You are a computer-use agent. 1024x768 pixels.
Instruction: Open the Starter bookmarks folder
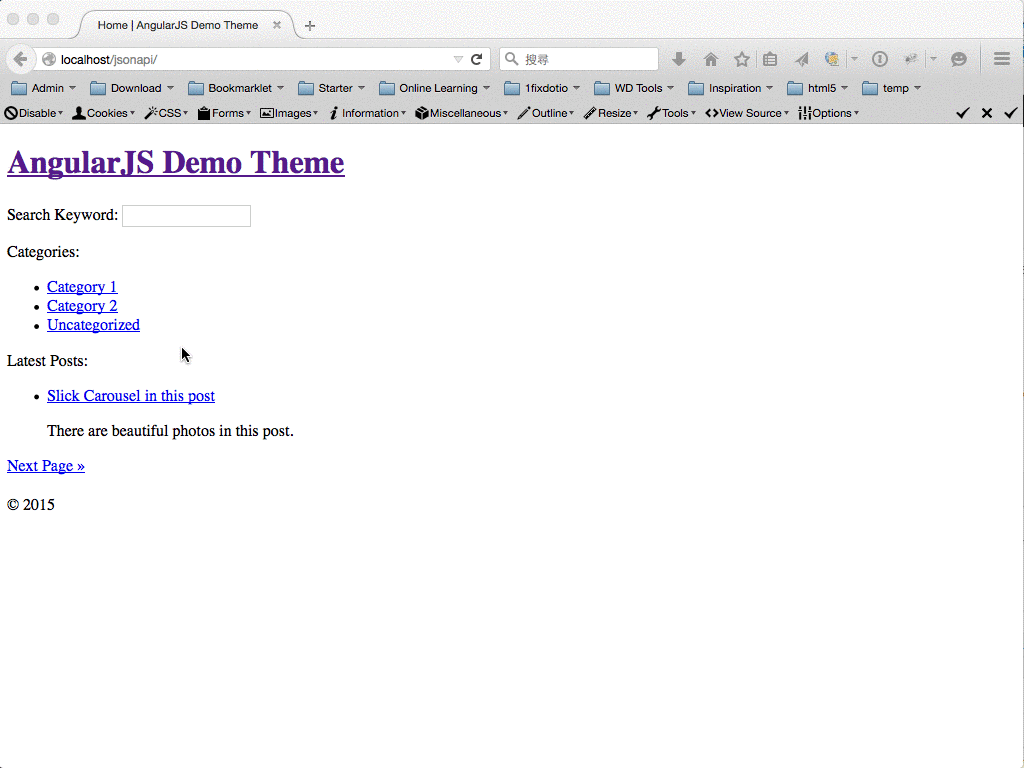[331, 88]
